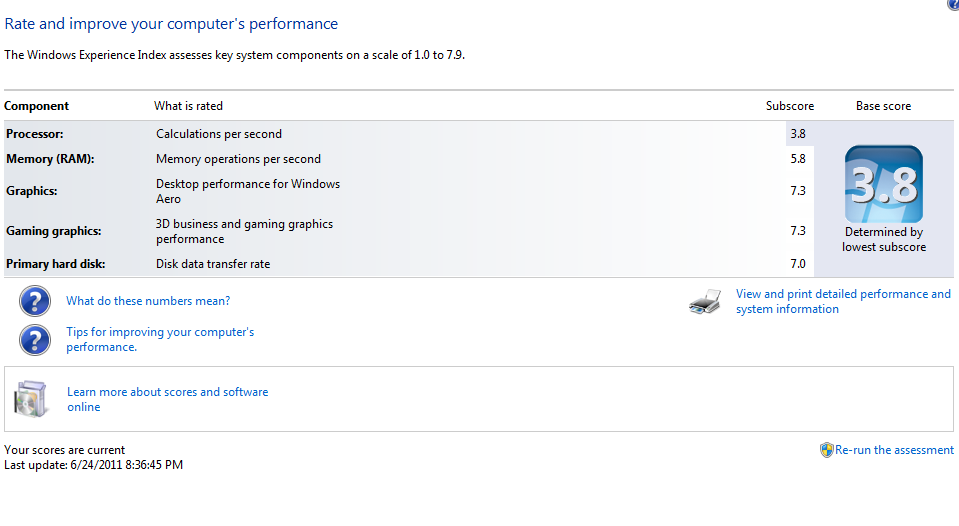The image size is (959, 526).
Task: Click question mark icon beside performance tips link
Action: pos(35,339)
